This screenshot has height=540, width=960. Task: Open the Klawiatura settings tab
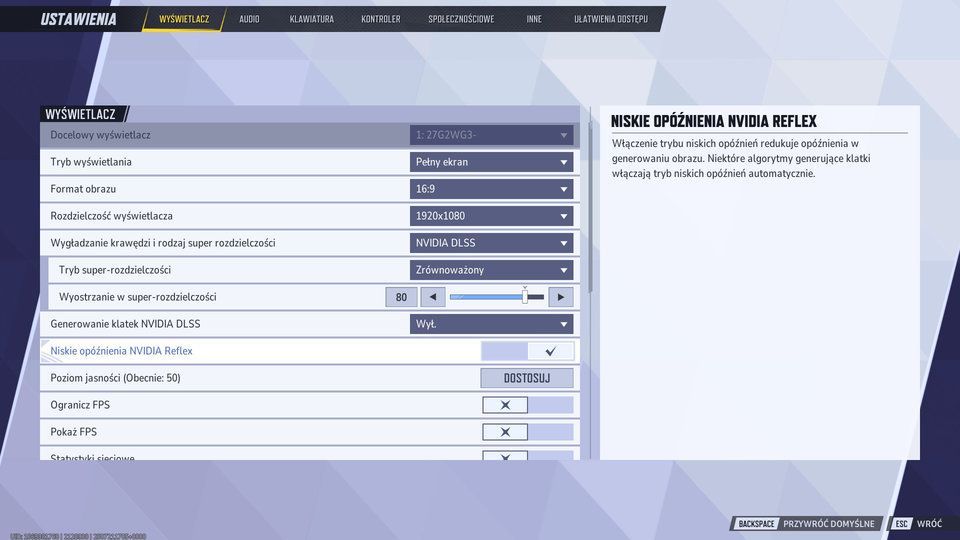tap(311, 19)
